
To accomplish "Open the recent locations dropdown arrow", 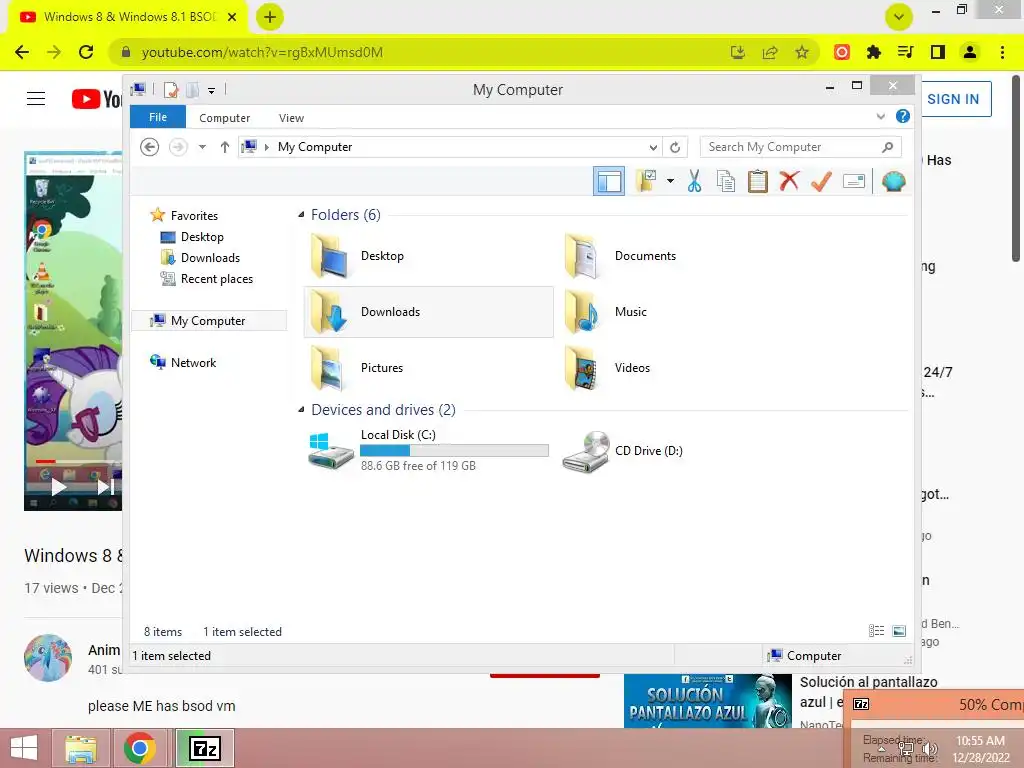I will [x=202, y=147].
